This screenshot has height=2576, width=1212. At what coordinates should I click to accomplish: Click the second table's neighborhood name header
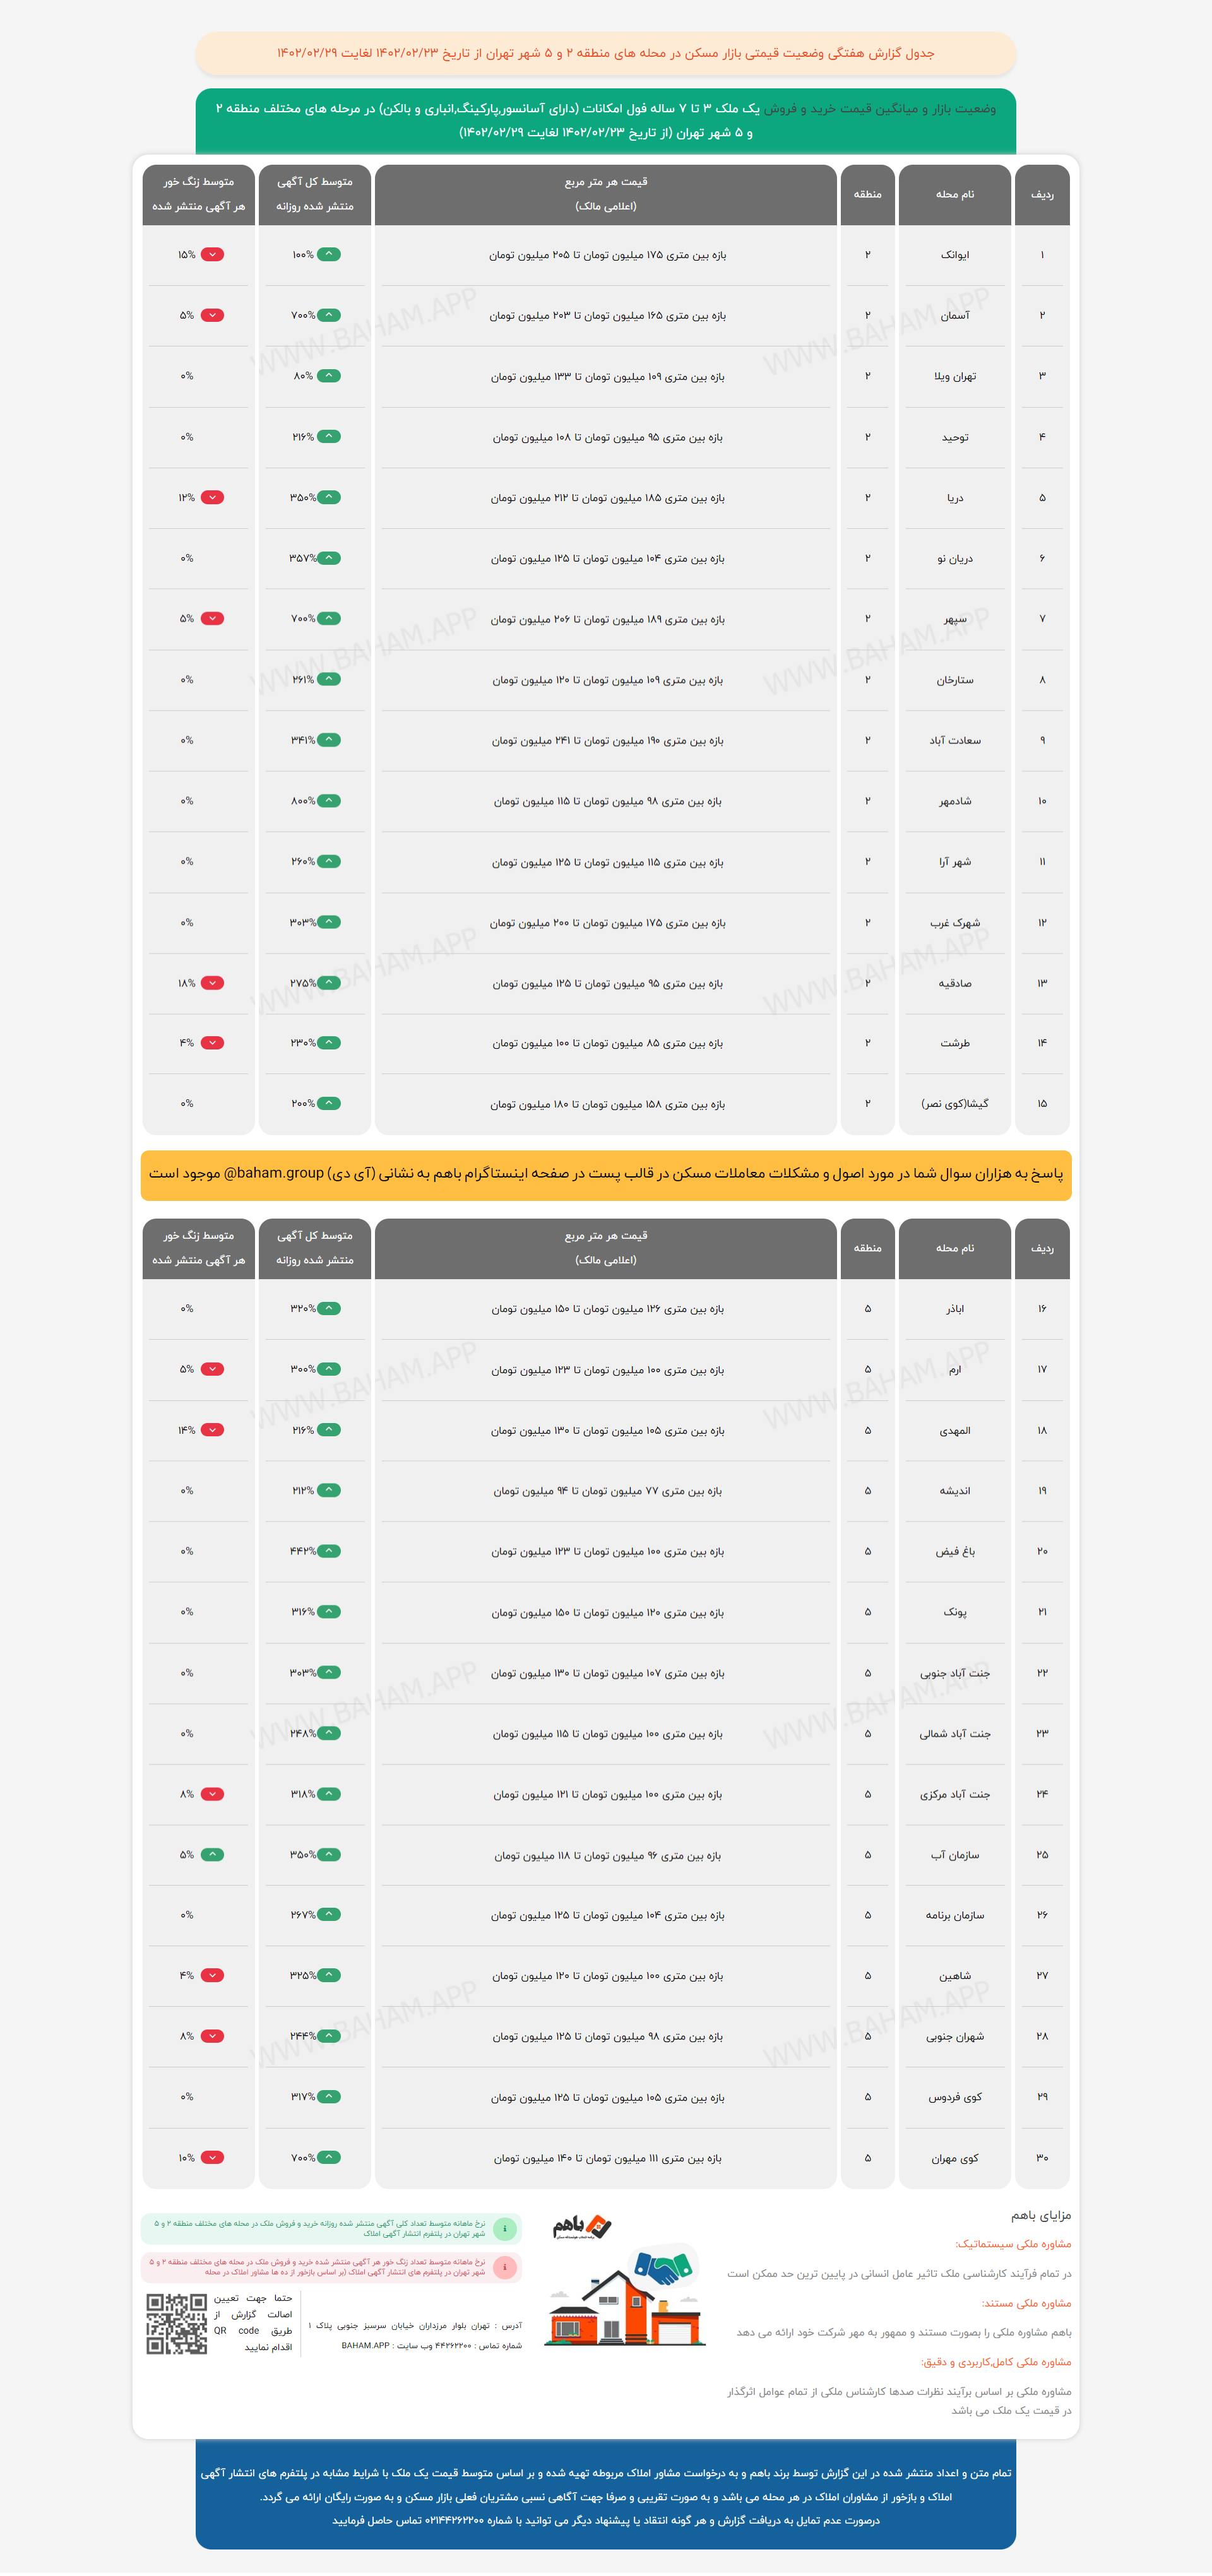(x=954, y=1248)
